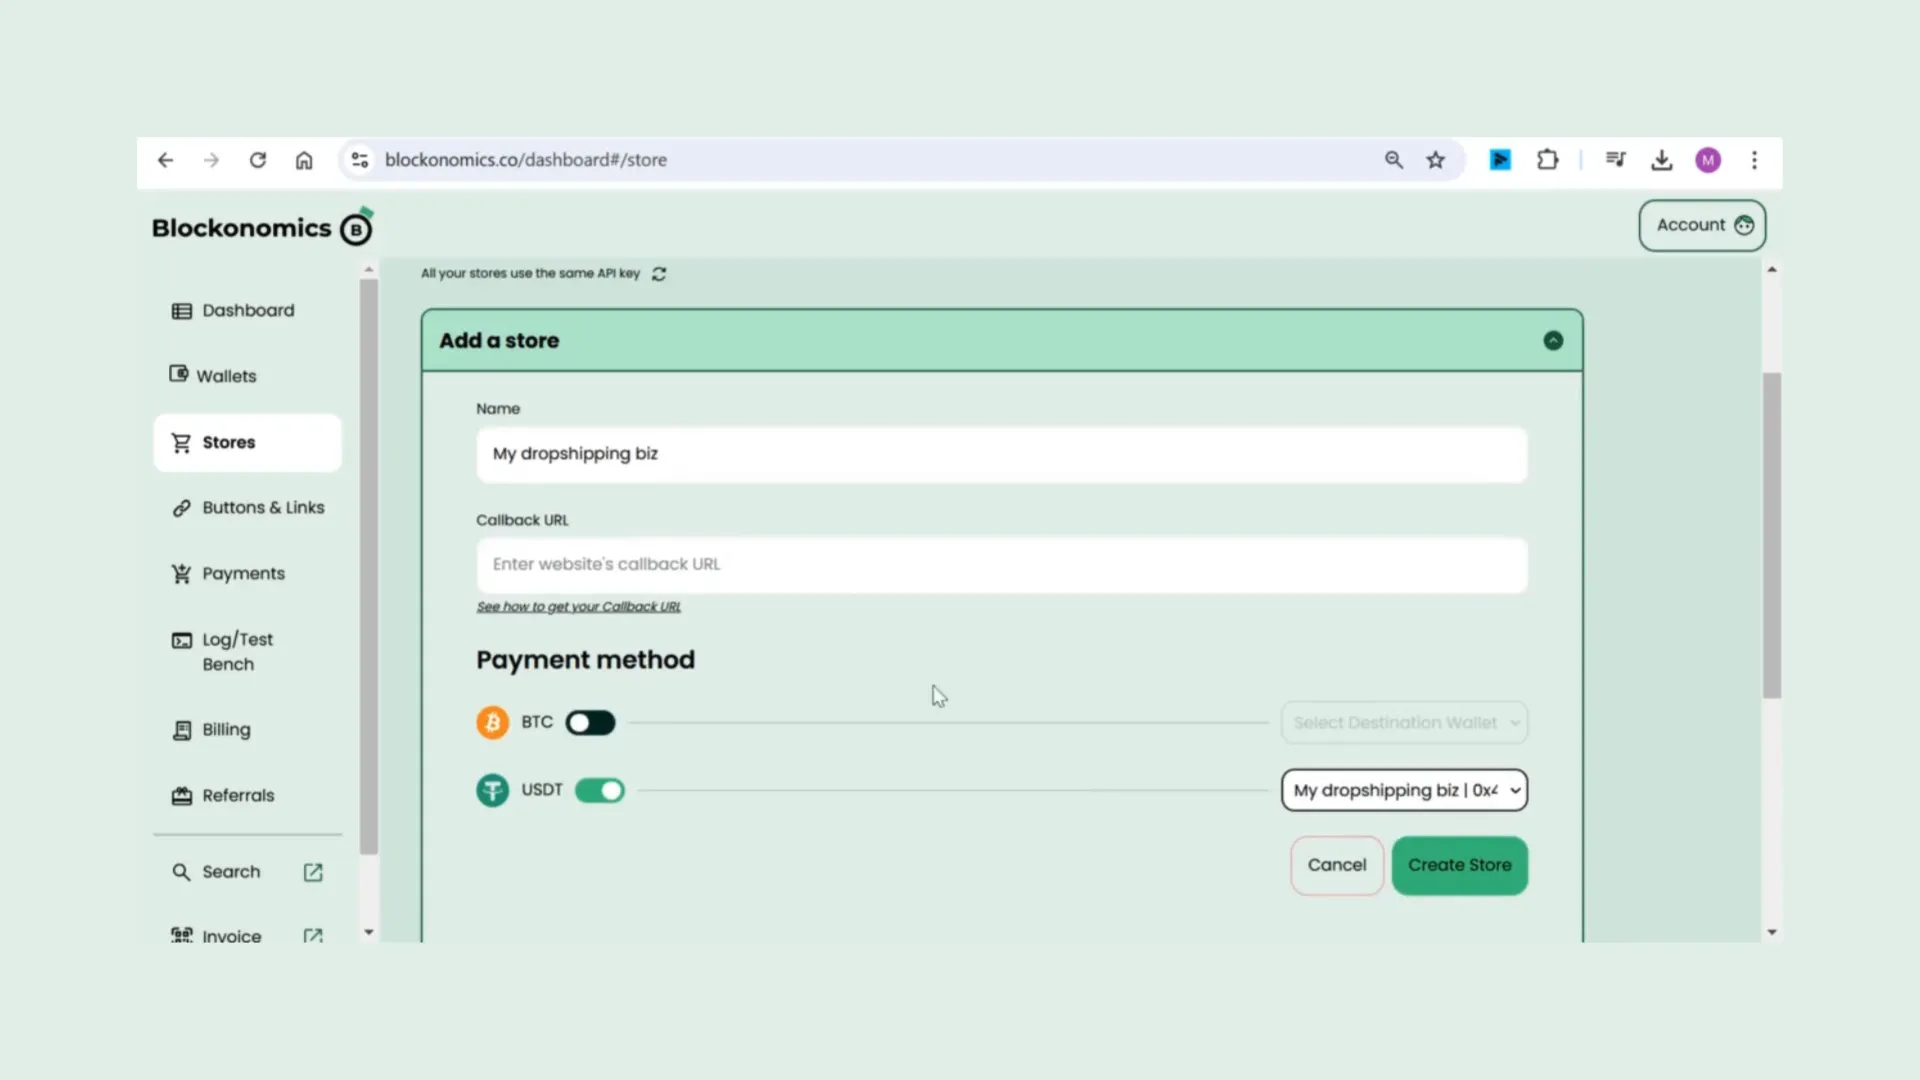Screen dimensions: 1920x1080
Task: Click the Create Store button
Action: [1460, 865]
